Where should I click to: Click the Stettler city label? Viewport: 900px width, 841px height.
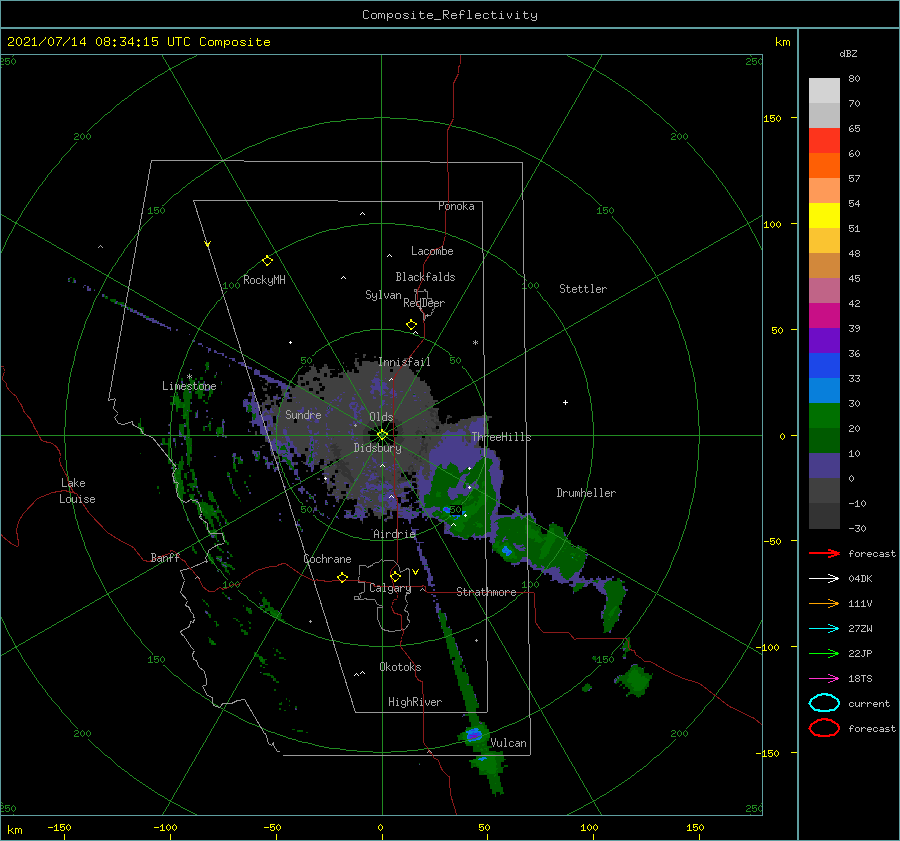583,289
